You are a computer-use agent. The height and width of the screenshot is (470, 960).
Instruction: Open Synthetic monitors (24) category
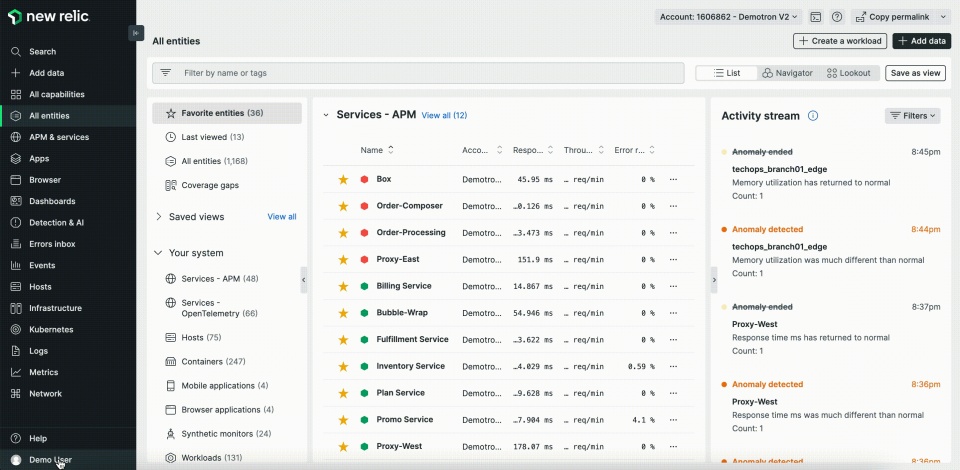point(227,434)
